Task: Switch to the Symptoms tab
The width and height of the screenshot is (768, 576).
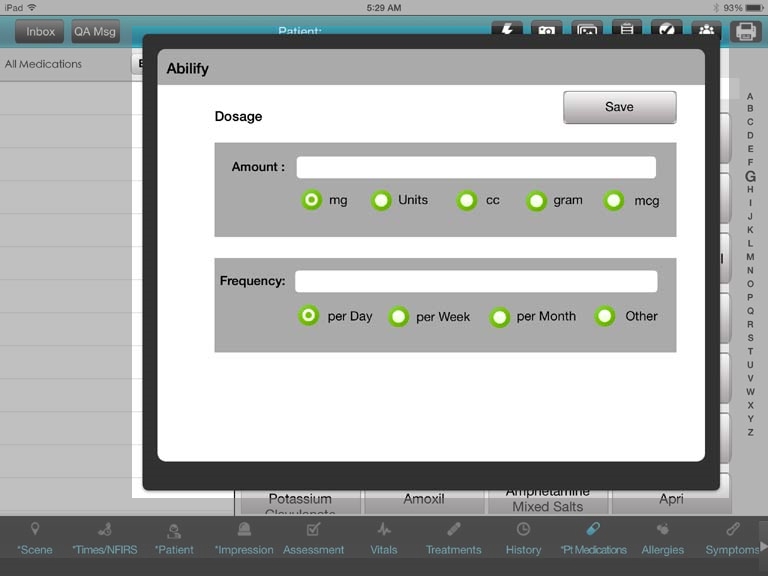Action: [732, 539]
